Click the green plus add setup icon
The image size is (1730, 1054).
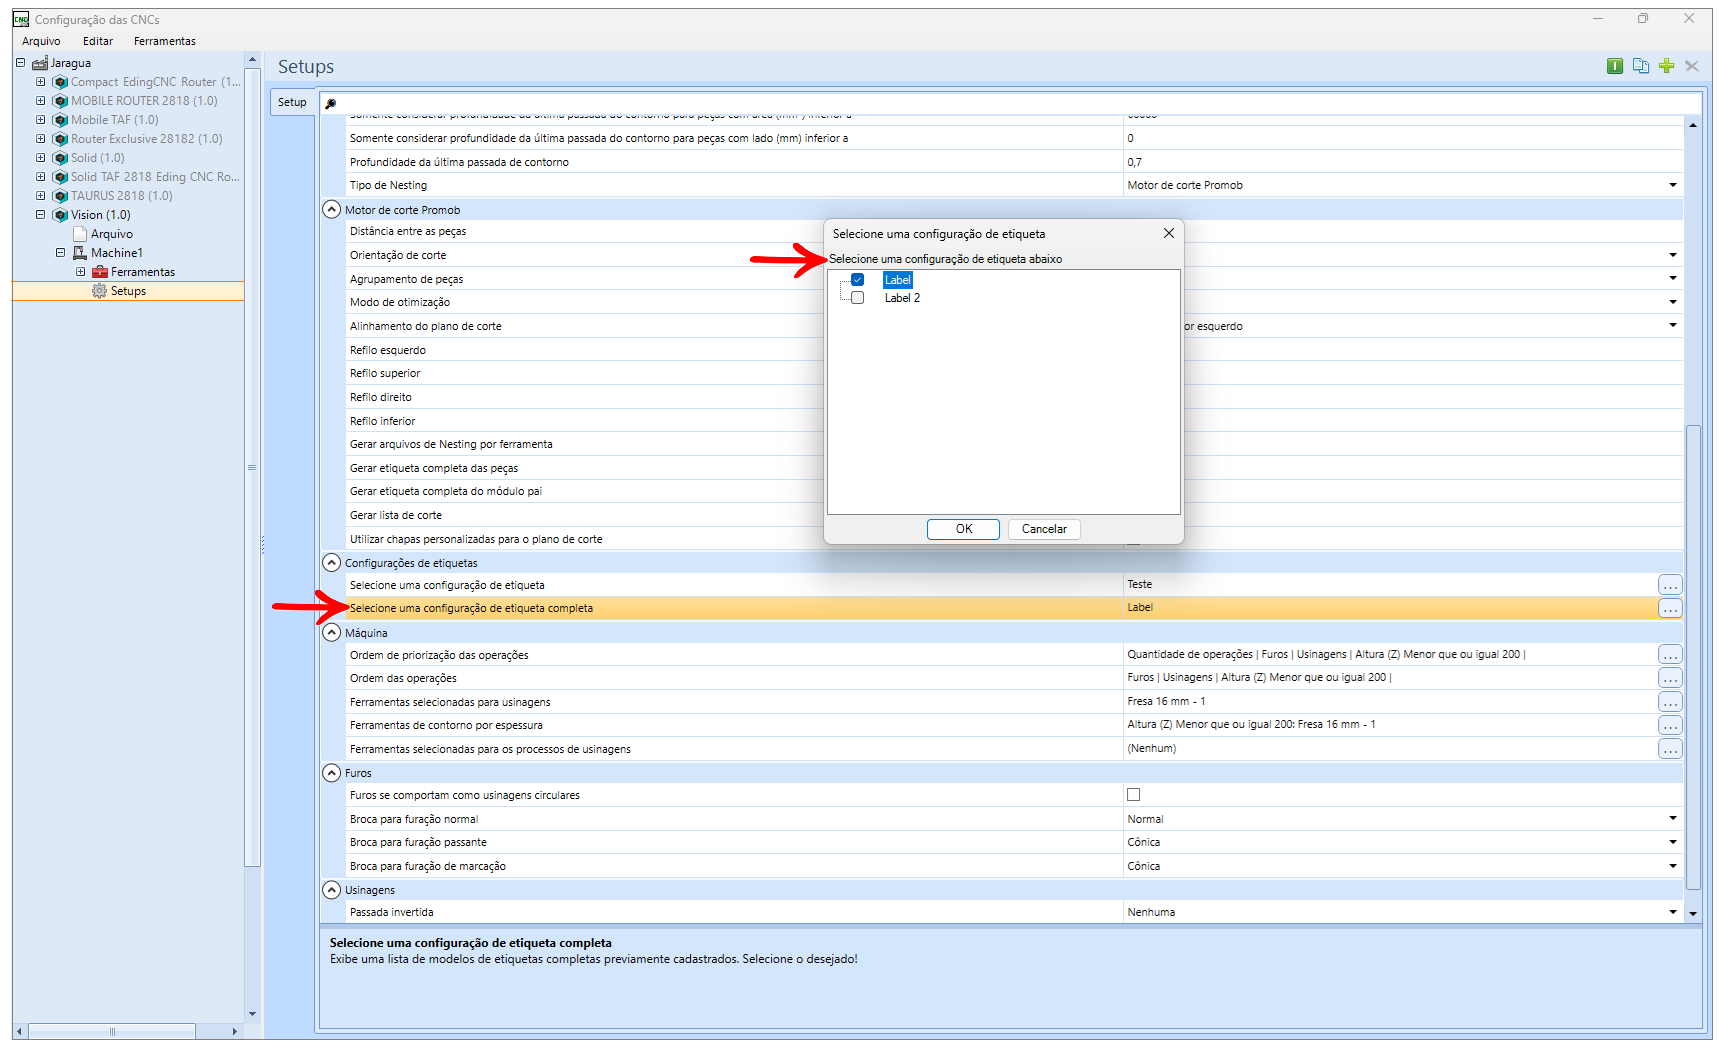point(1666,66)
